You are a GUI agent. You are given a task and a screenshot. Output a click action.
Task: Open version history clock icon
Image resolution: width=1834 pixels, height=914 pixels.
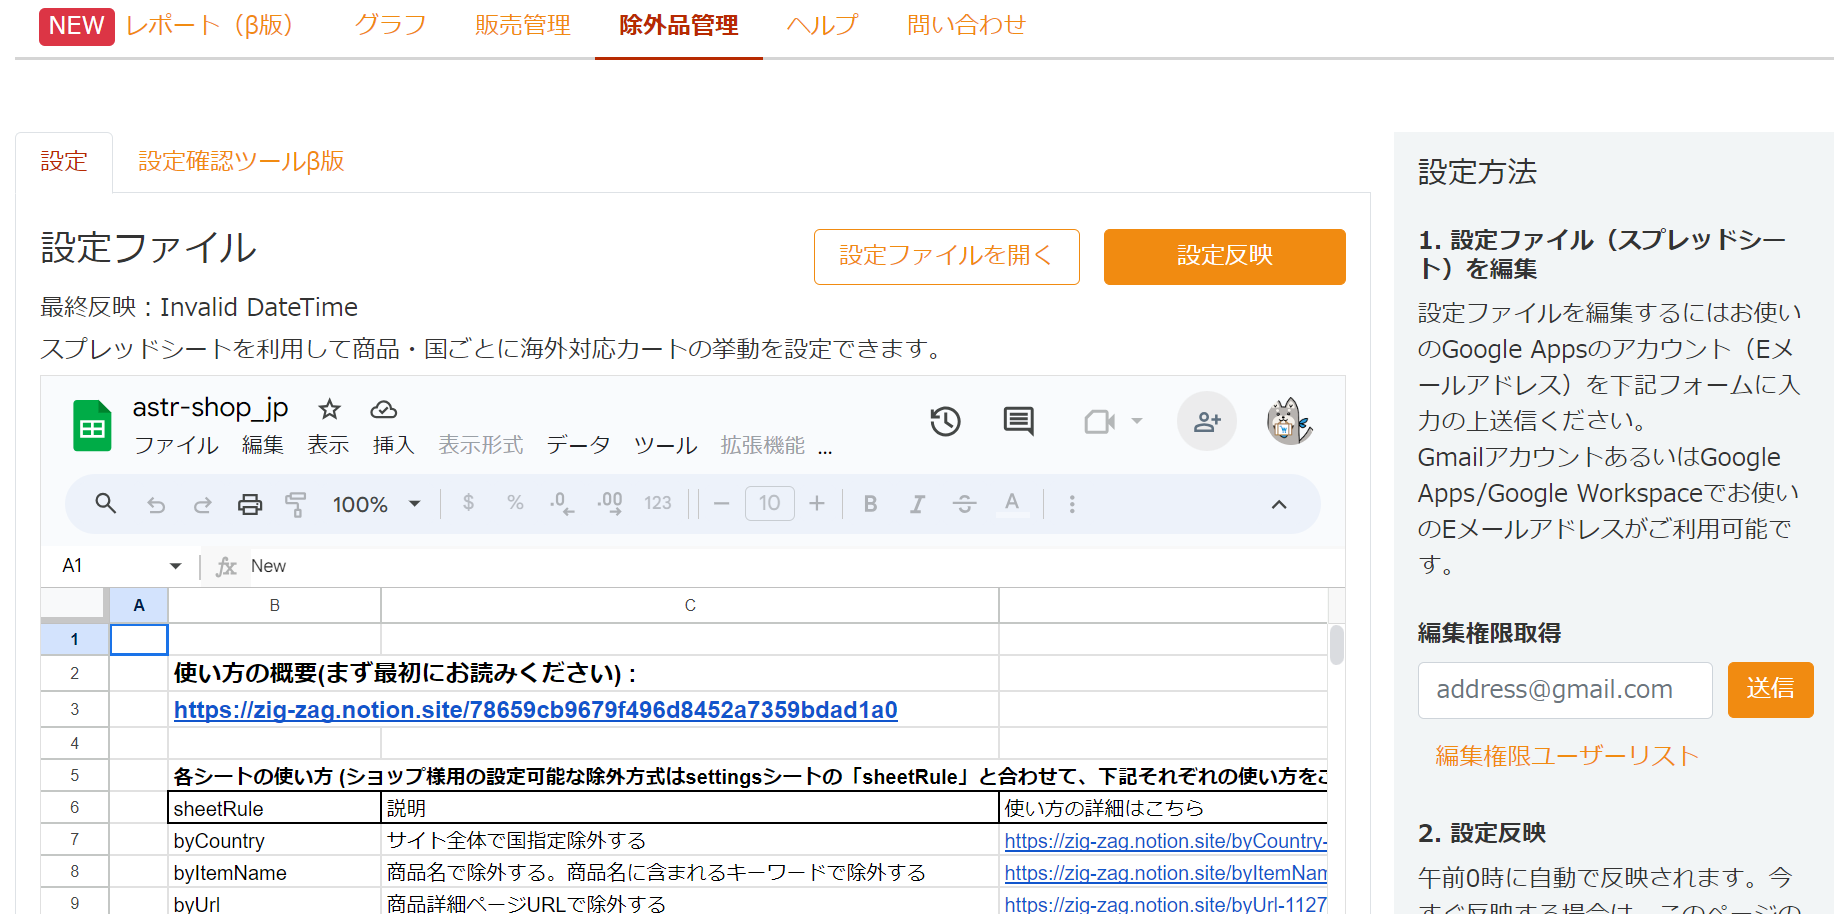coord(945,421)
